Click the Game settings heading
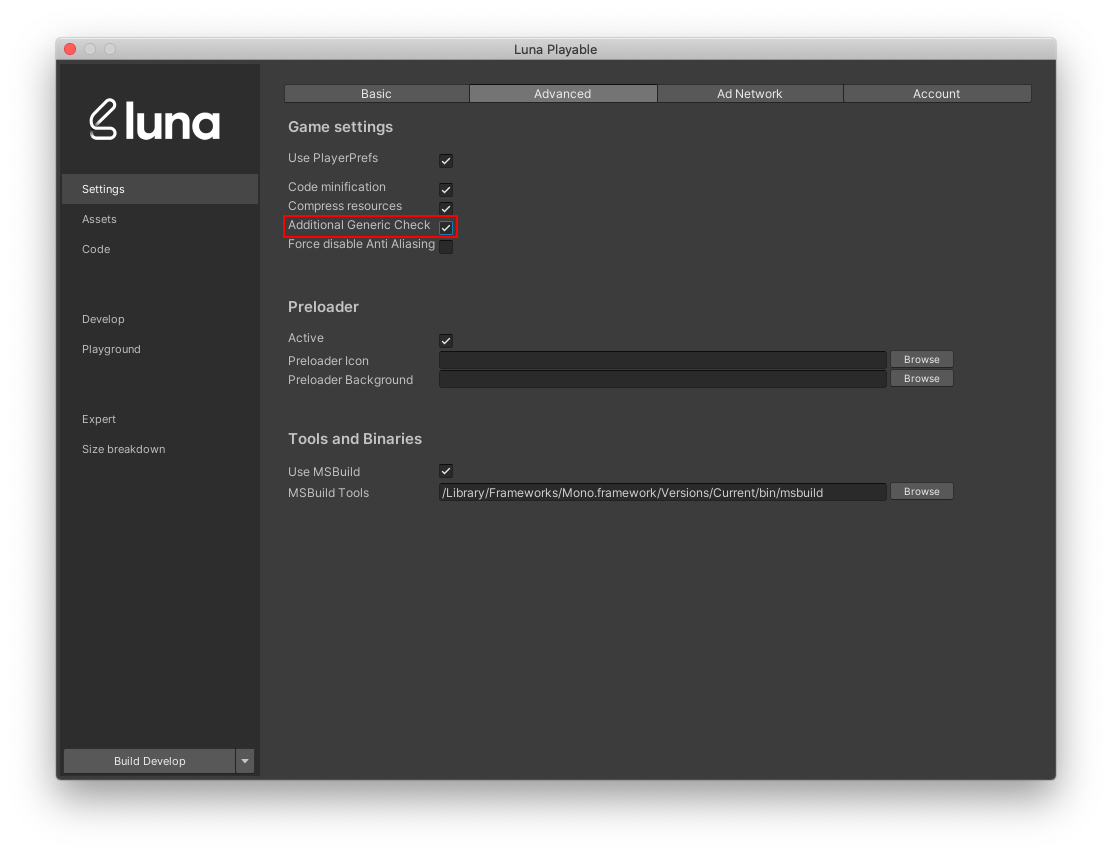 (340, 127)
